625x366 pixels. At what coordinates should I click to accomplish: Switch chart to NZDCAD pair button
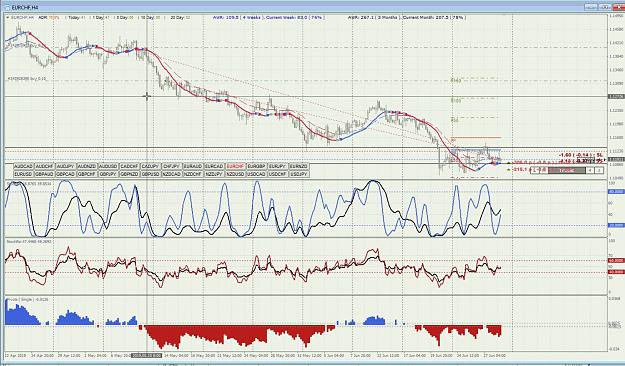pos(172,174)
